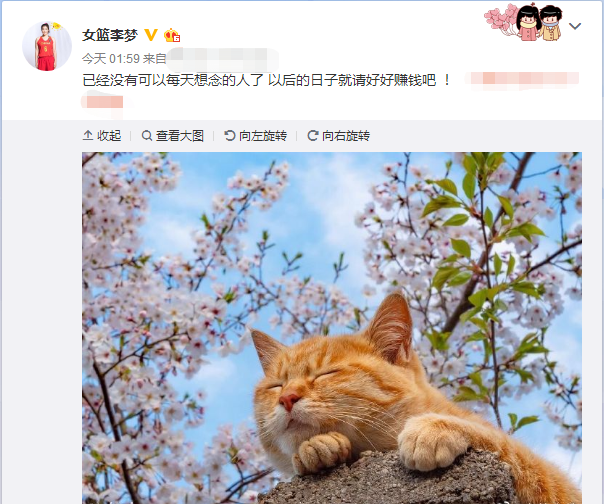Open full image via 查看大图
604x504 pixels.
click(173, 136)
